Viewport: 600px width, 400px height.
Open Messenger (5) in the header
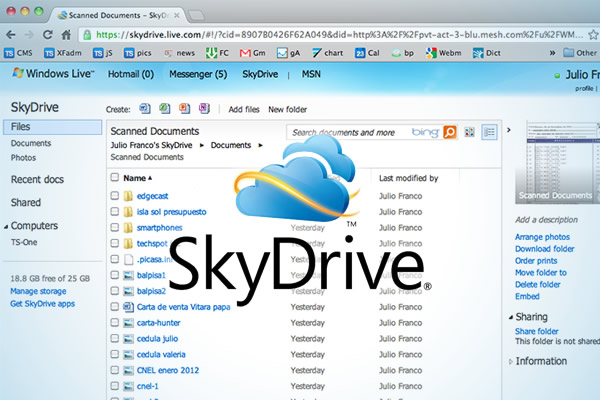(x=198, y=74)
